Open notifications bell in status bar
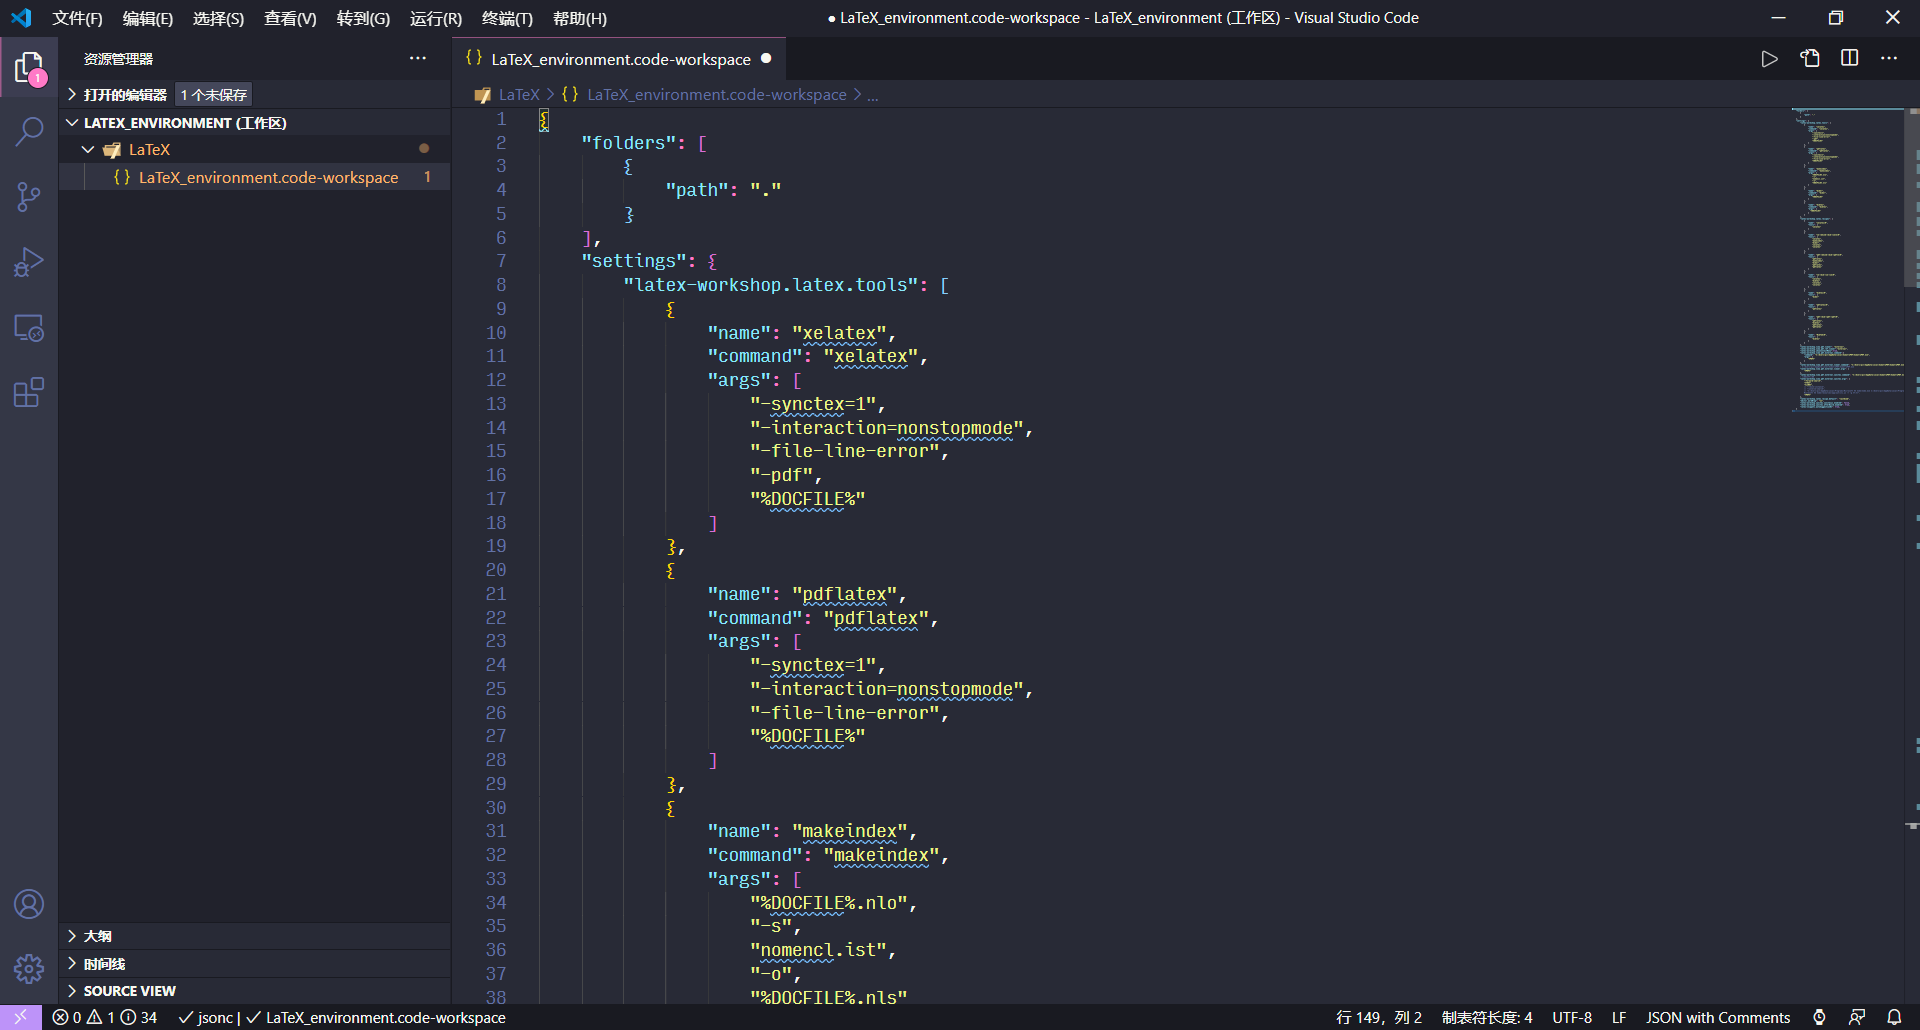Viewport: 1920px width, 1030px height. [x=1894, y=1017]
